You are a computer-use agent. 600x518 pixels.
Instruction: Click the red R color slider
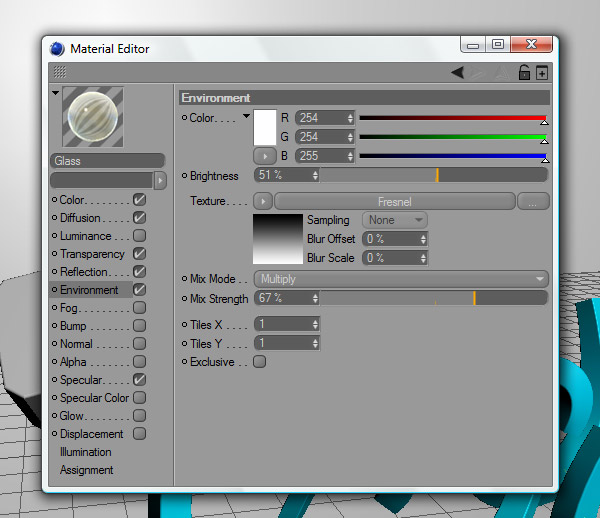pyautogui.click(x=453, y=118)
